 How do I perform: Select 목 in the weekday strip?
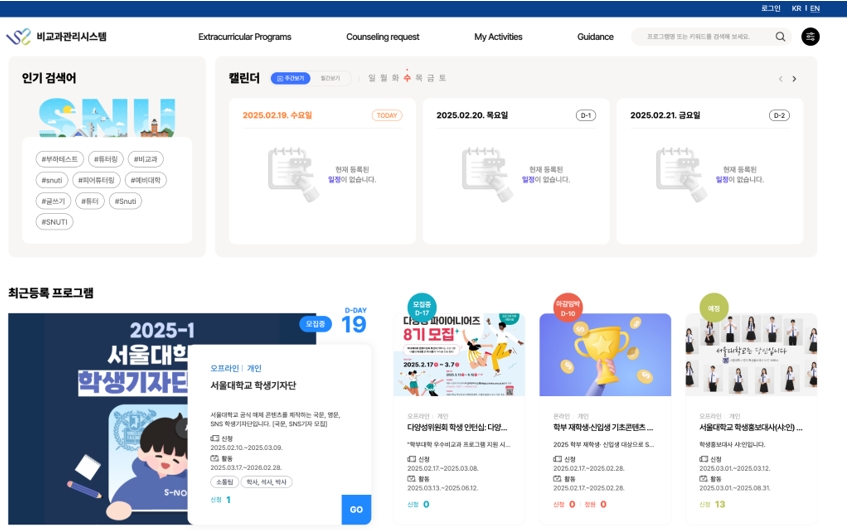pos(419,78)
